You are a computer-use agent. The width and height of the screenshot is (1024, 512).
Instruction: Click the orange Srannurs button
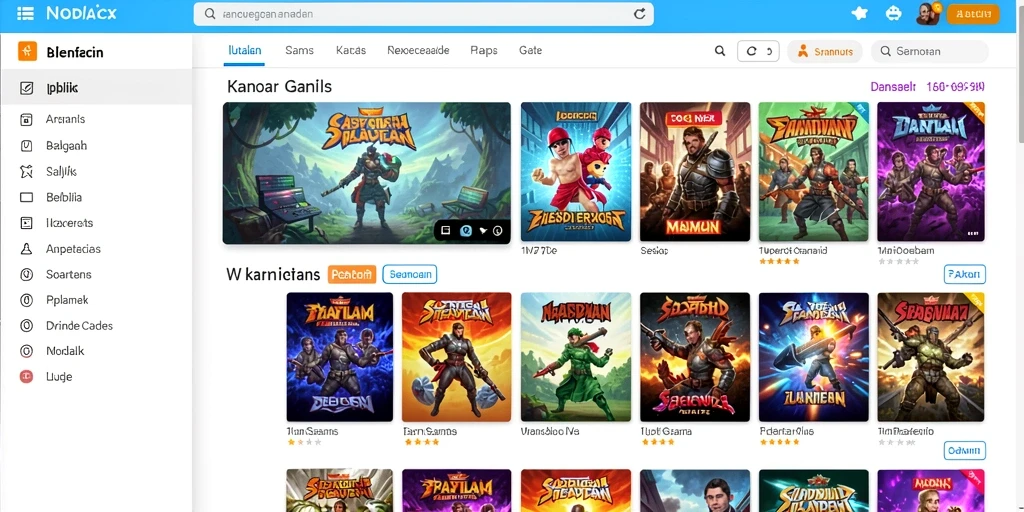825,51
